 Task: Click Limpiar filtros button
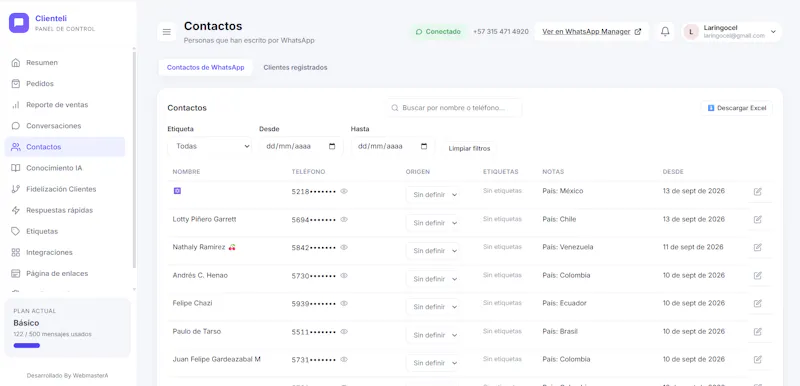point(469,148)
